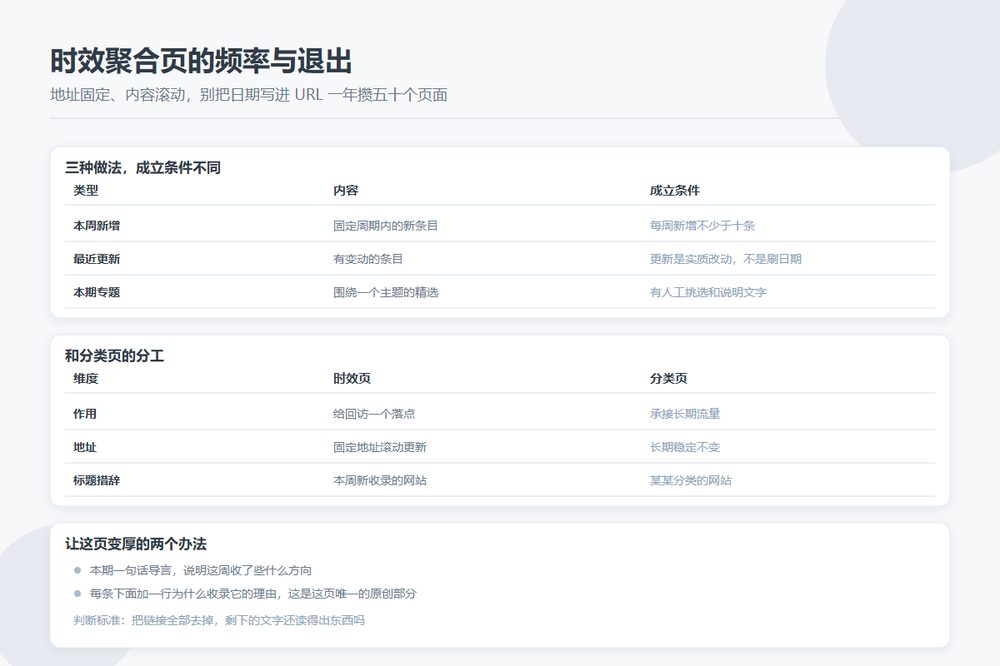The width and height of the screenshot is (1000, 666).
Task: Click the cell 承接长期流量
Action: coord(685,414)
